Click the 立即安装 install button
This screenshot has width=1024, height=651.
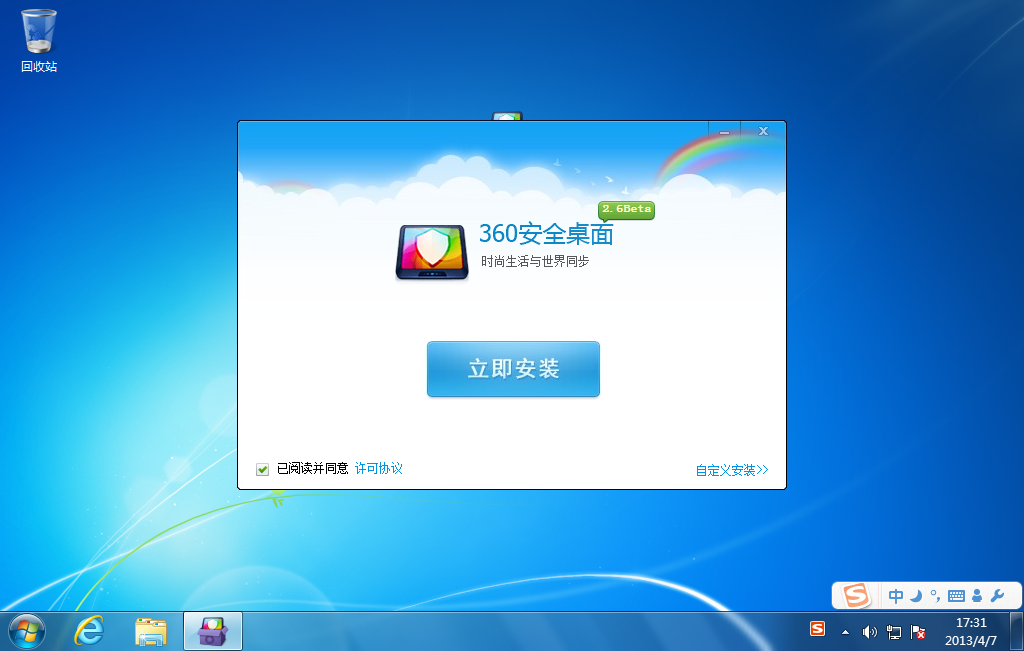click(x=513, y=369)
